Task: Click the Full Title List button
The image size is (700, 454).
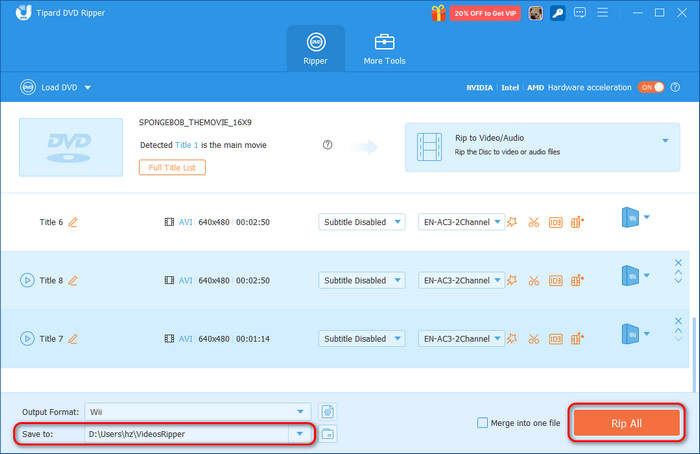Action: pyautogui.click(x=172, y=167)
